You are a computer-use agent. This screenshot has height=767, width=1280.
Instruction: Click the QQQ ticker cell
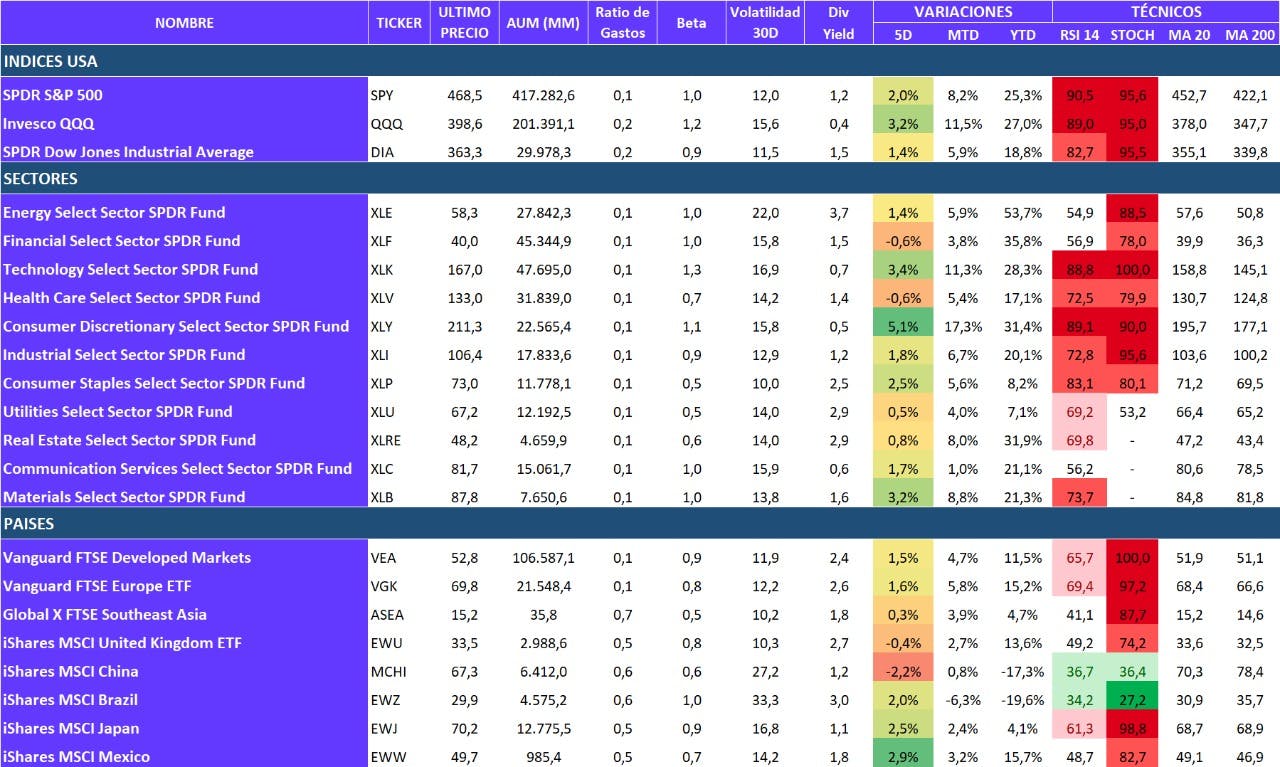[x=399, y=124]
